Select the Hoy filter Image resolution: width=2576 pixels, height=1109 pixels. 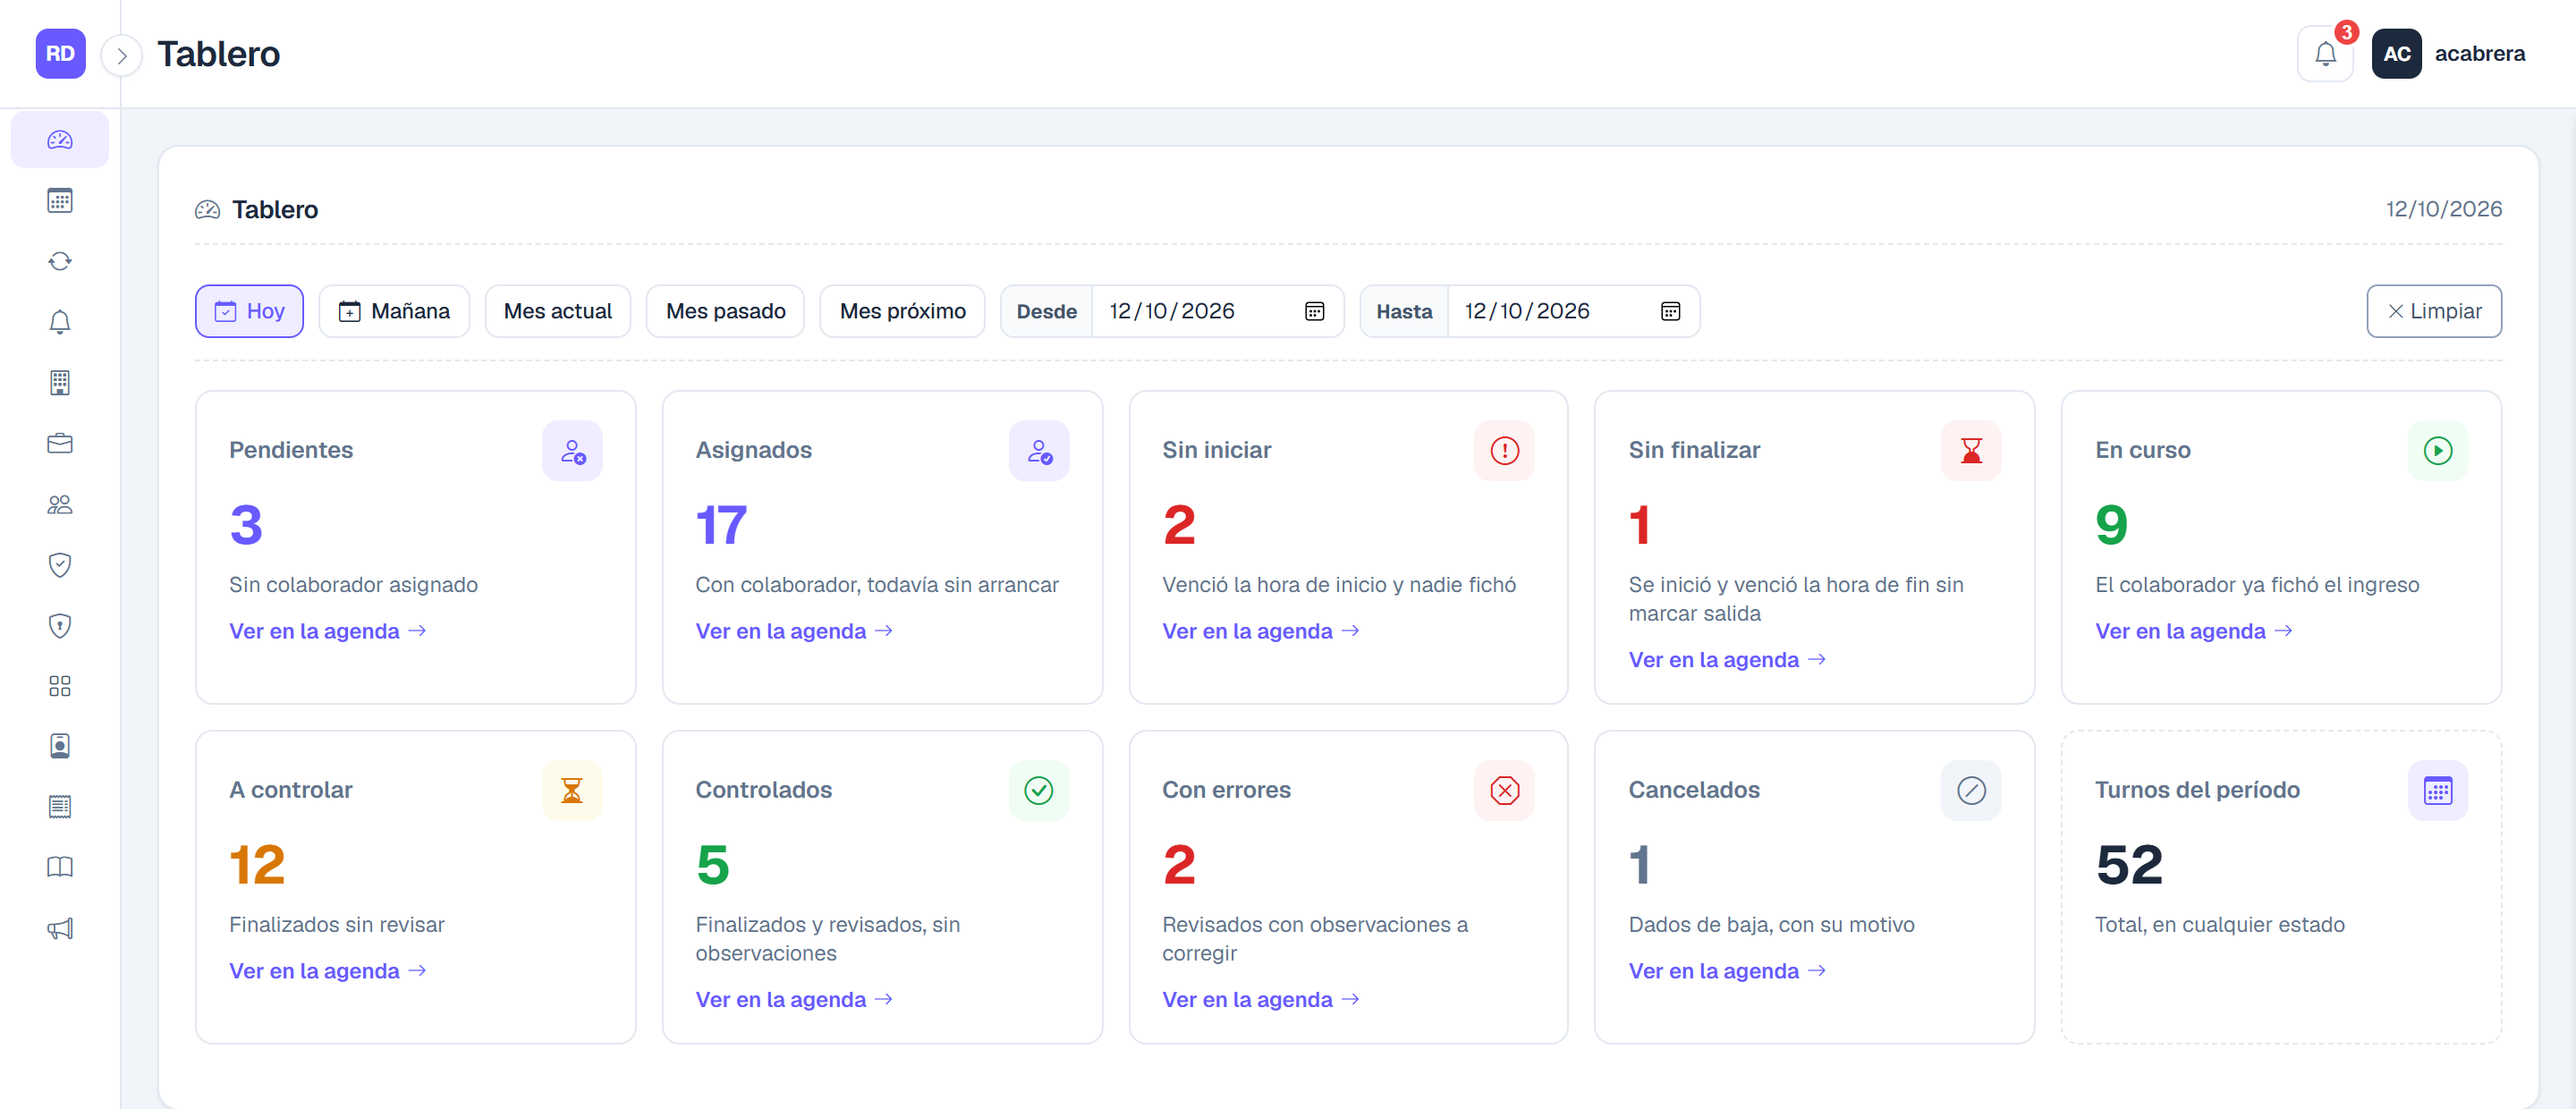pos(249,311)
